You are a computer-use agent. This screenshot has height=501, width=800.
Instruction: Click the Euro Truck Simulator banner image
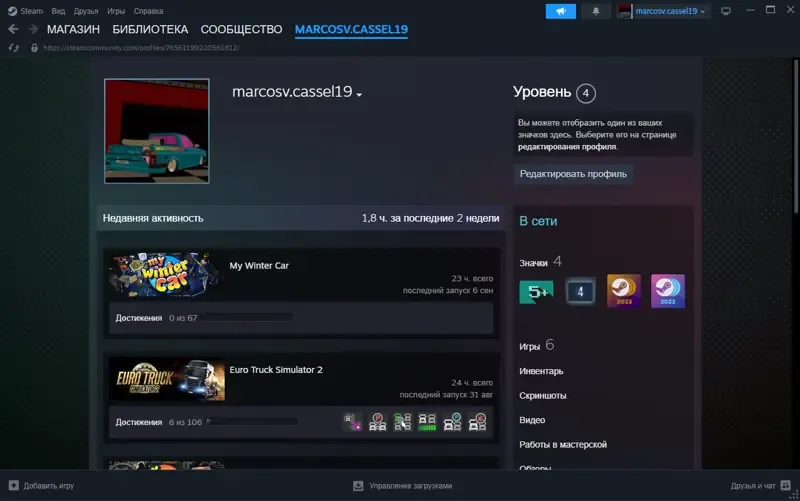(167, 379)
